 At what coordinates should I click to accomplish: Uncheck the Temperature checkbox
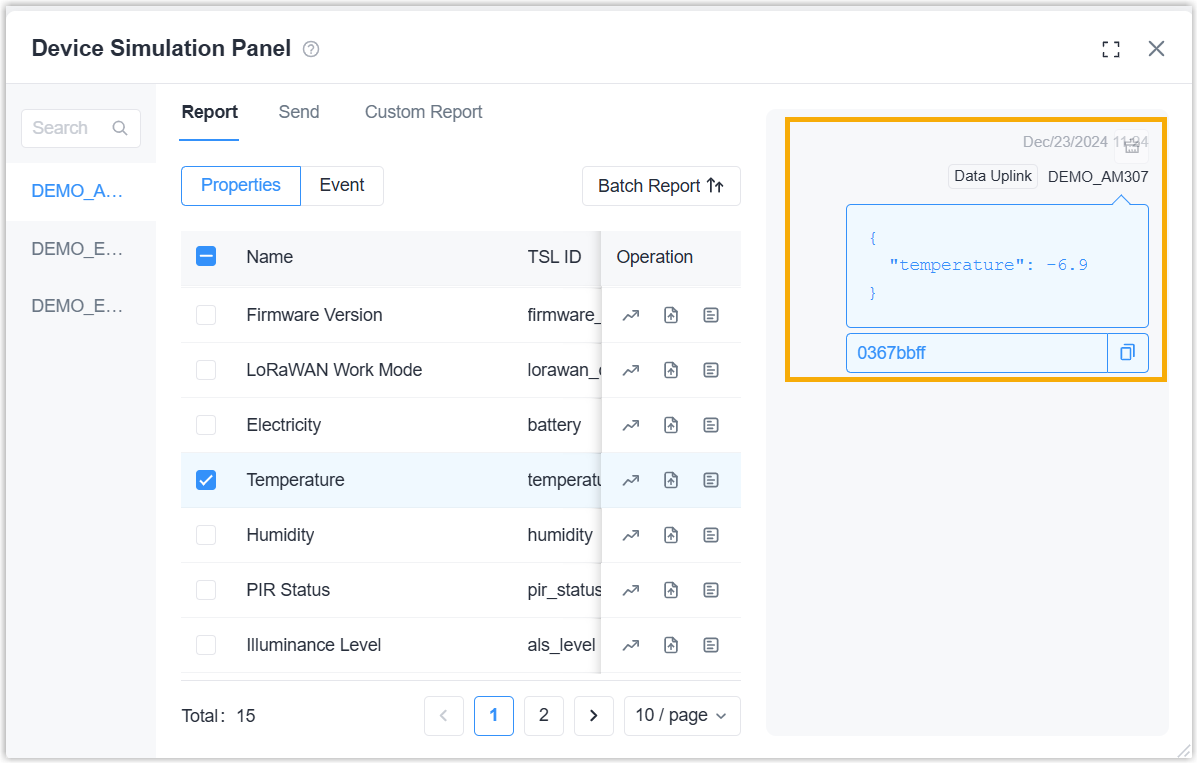pos(206,481)
